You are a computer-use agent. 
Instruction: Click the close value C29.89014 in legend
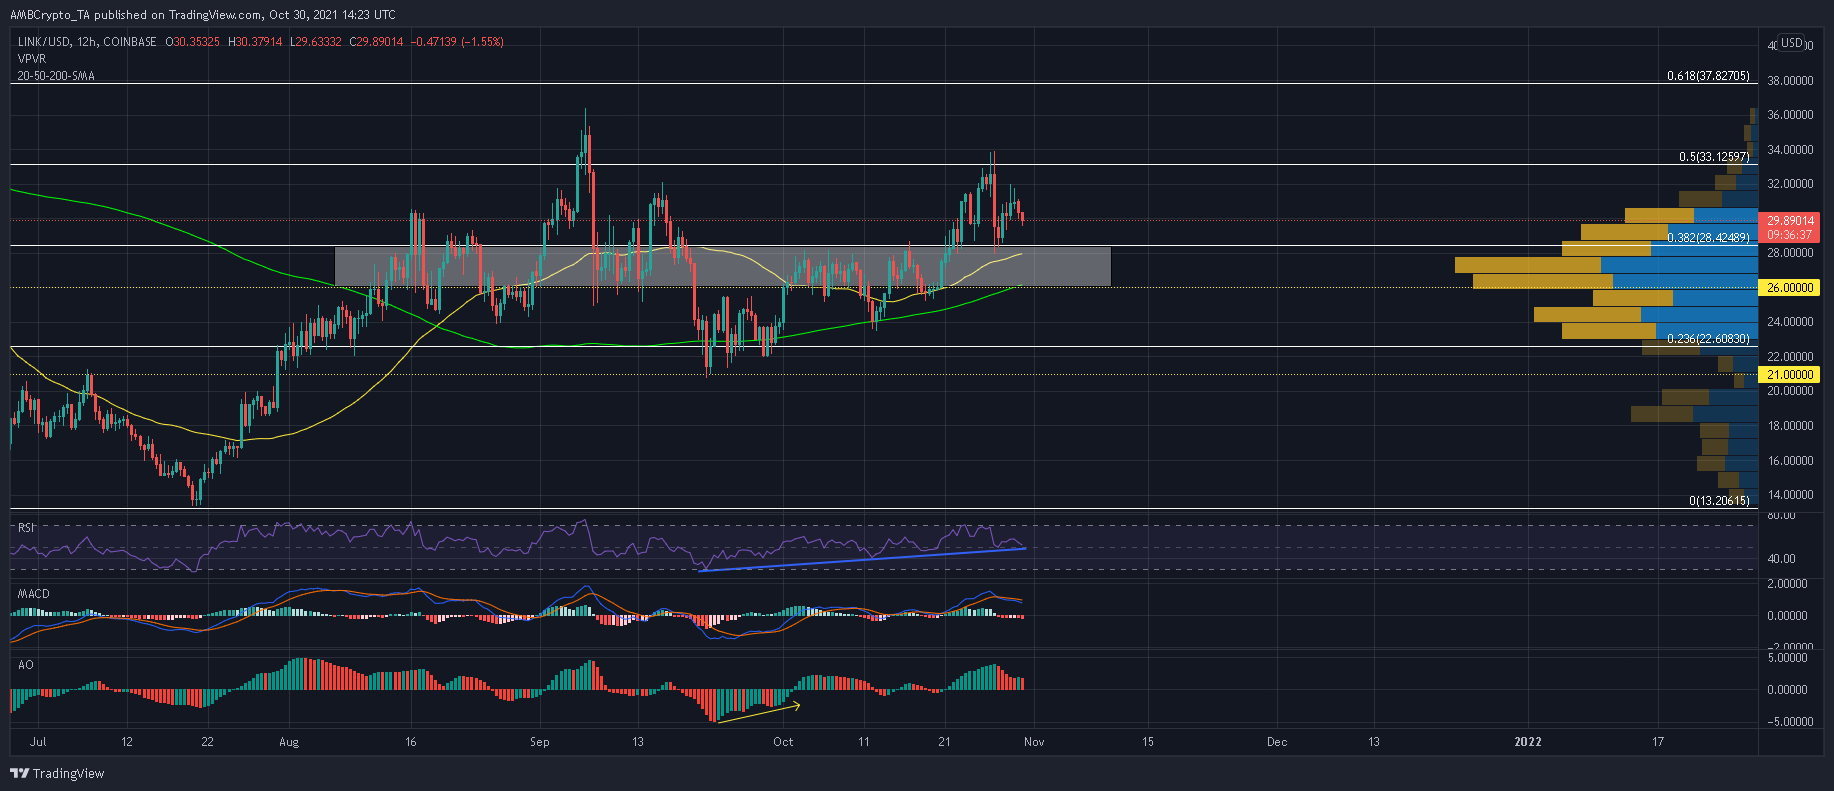pyautogui.click(x=375, y=42)
